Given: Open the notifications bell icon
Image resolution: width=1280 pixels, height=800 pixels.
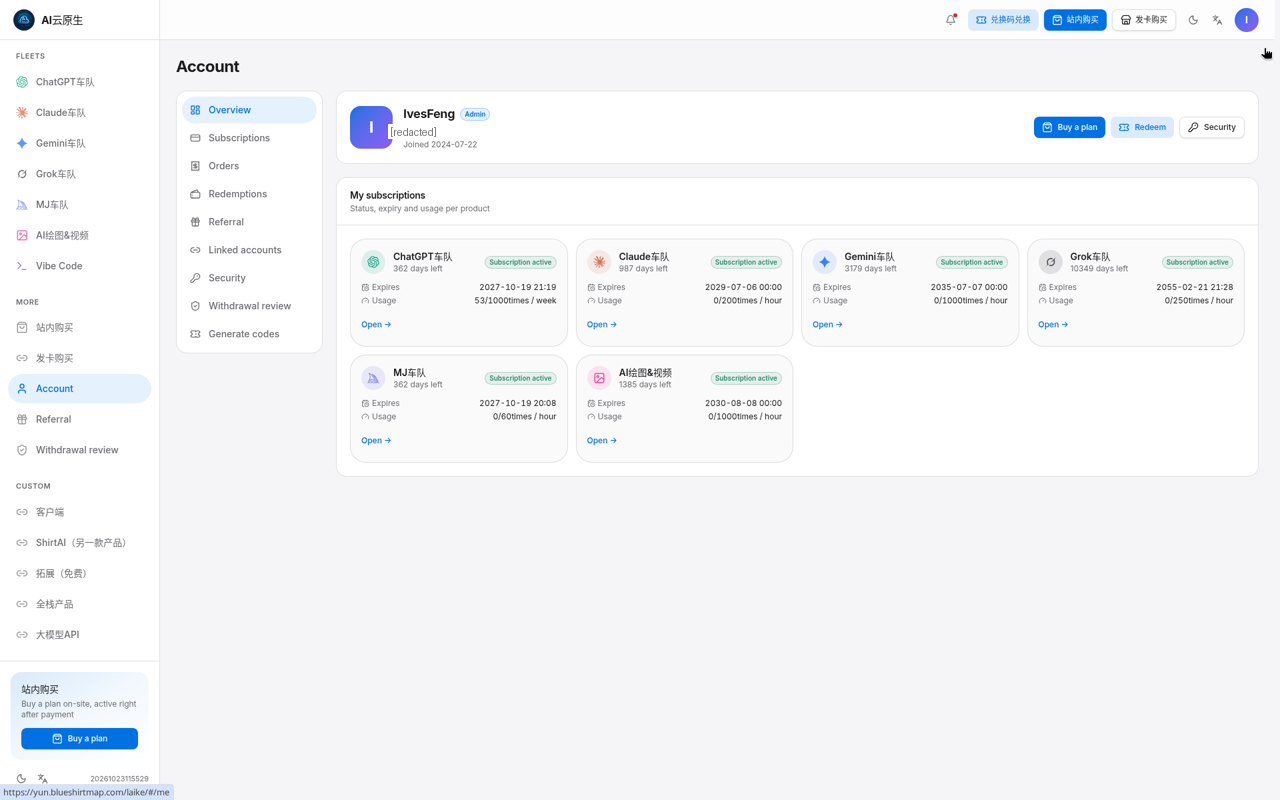Looking at the screenshot, I should click(951, 20).
